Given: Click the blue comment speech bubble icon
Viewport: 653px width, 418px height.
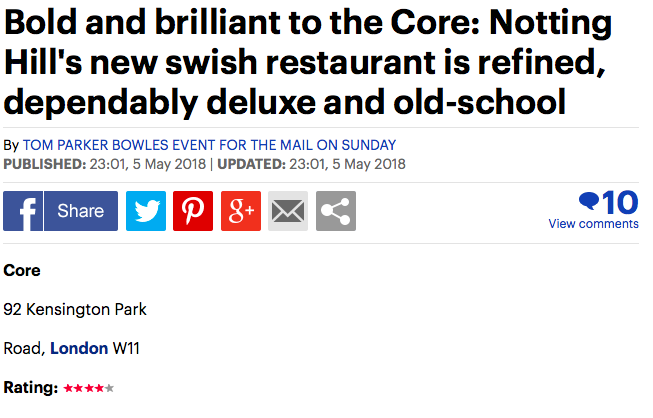Looking at the screenshot, I should 590,200.
